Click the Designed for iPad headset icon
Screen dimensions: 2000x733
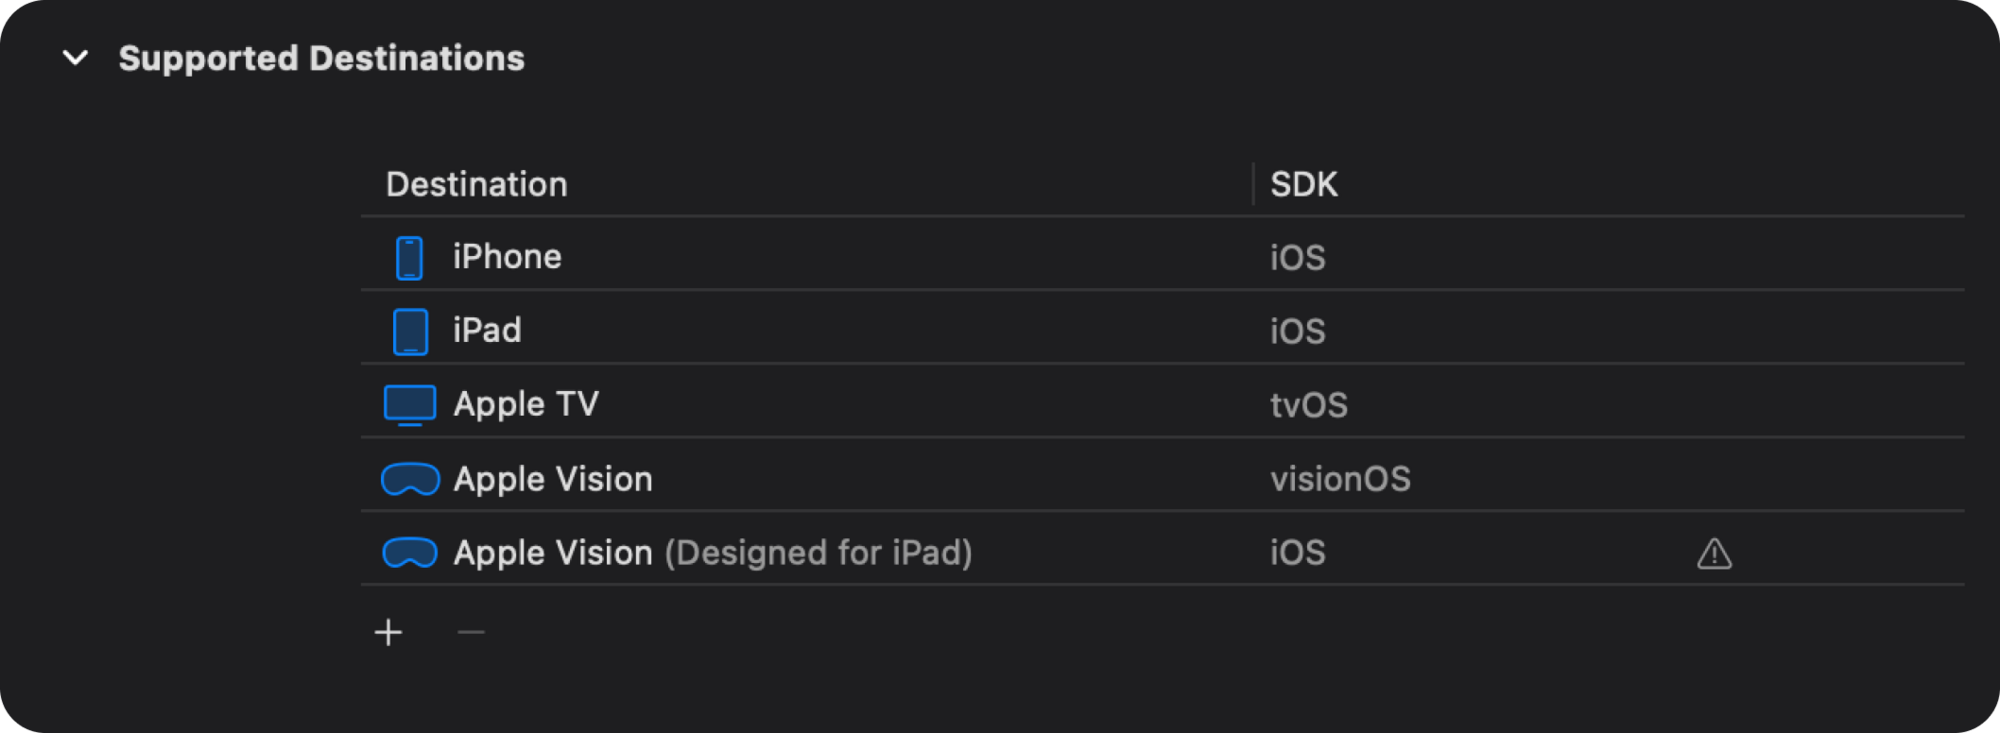point(410,553)
